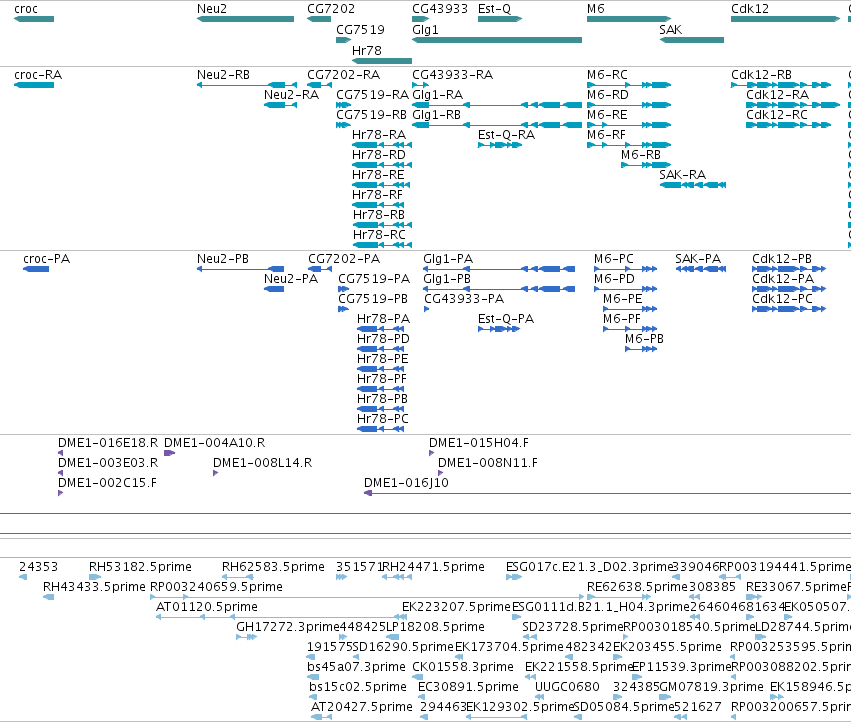Select the EK129302.5prime EST feature
The width and height of the screenshot is (851, 722).
(x=497, y=718)
